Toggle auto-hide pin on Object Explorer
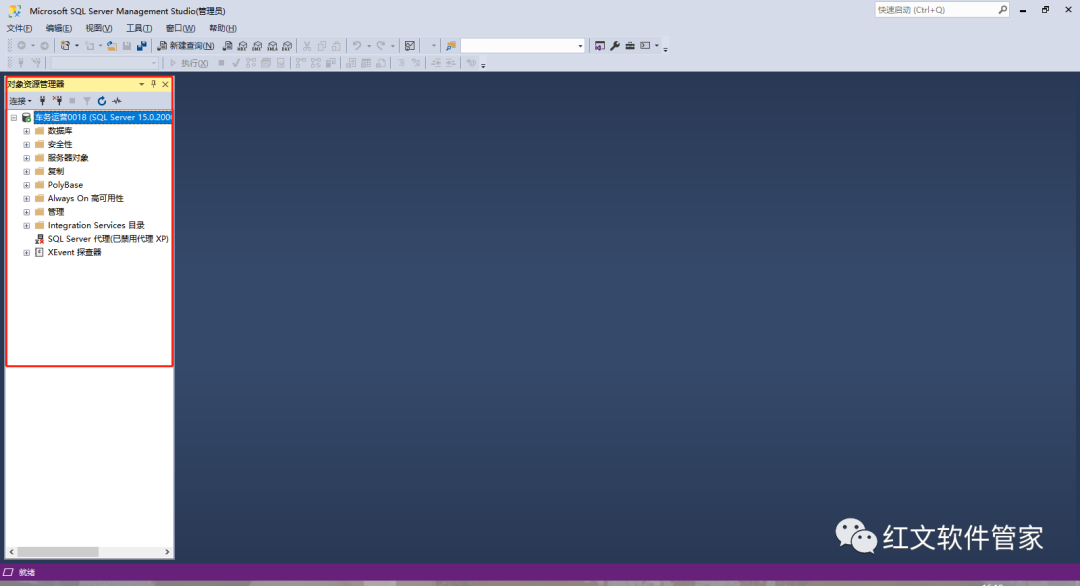 [x=154, y=84]
